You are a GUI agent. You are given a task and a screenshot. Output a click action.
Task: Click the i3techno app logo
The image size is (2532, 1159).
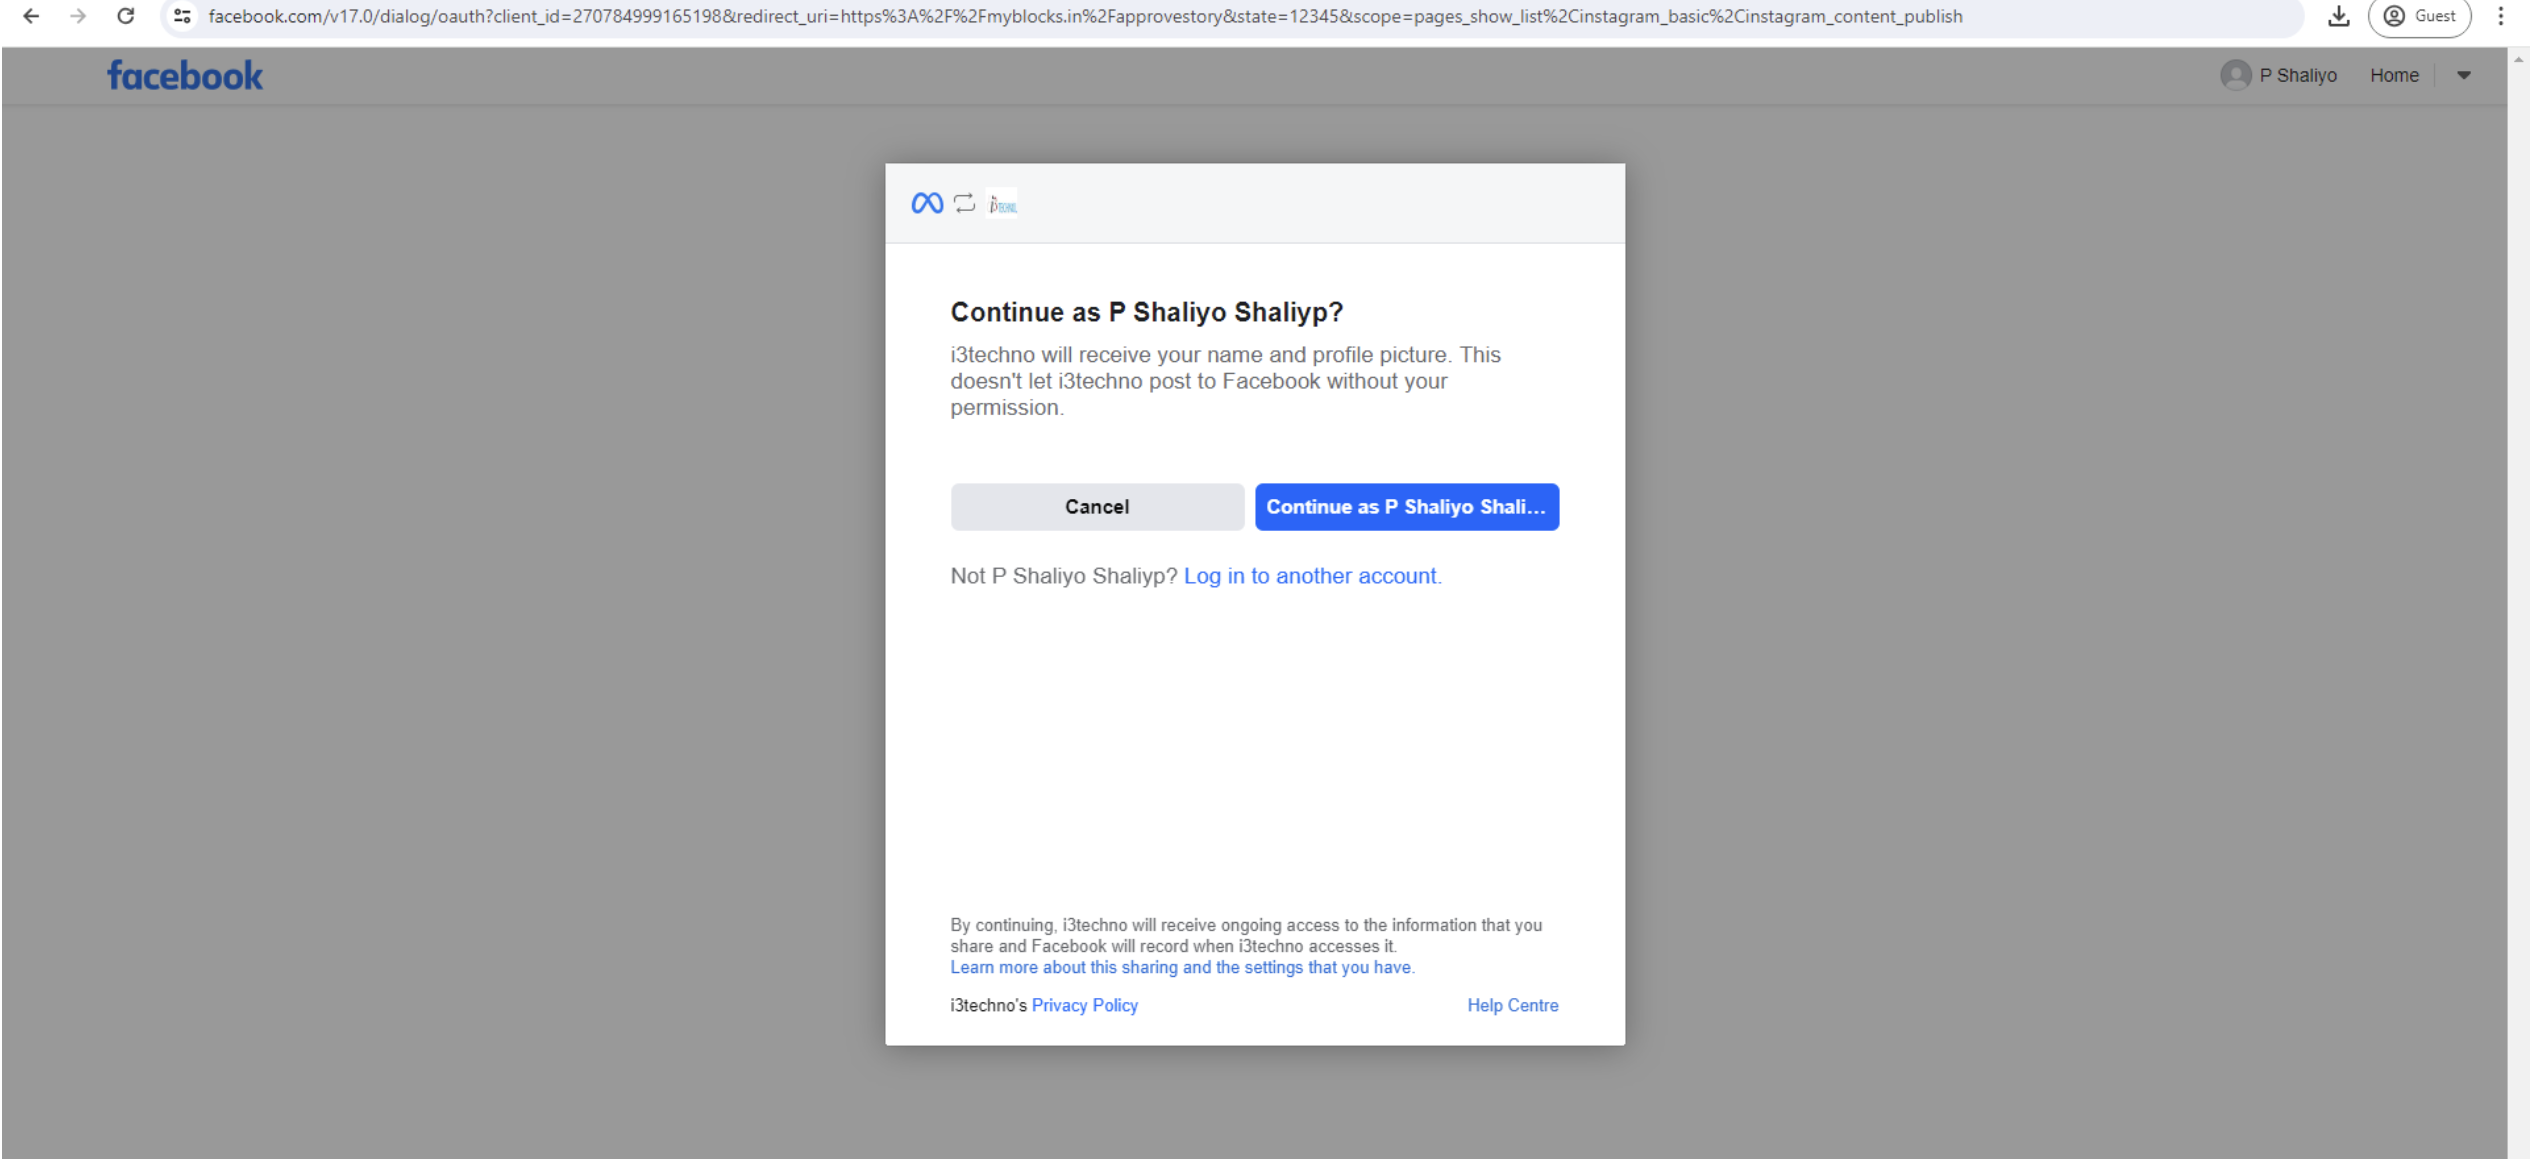coord(1002,204)
